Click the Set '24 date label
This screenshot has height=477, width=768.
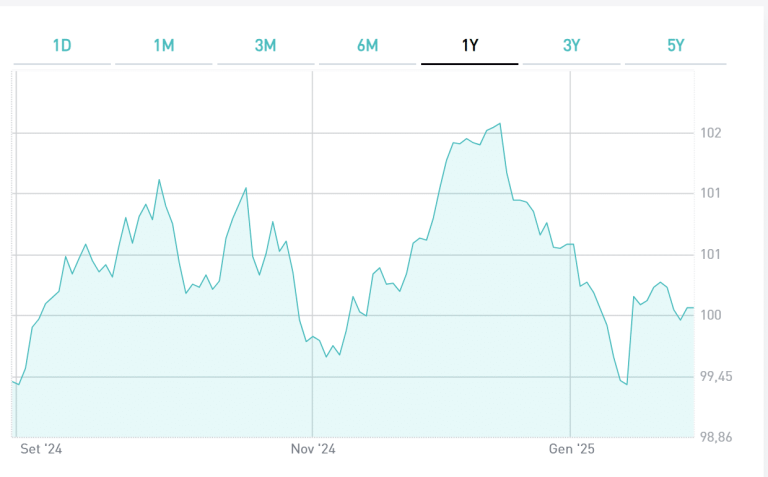41,450
